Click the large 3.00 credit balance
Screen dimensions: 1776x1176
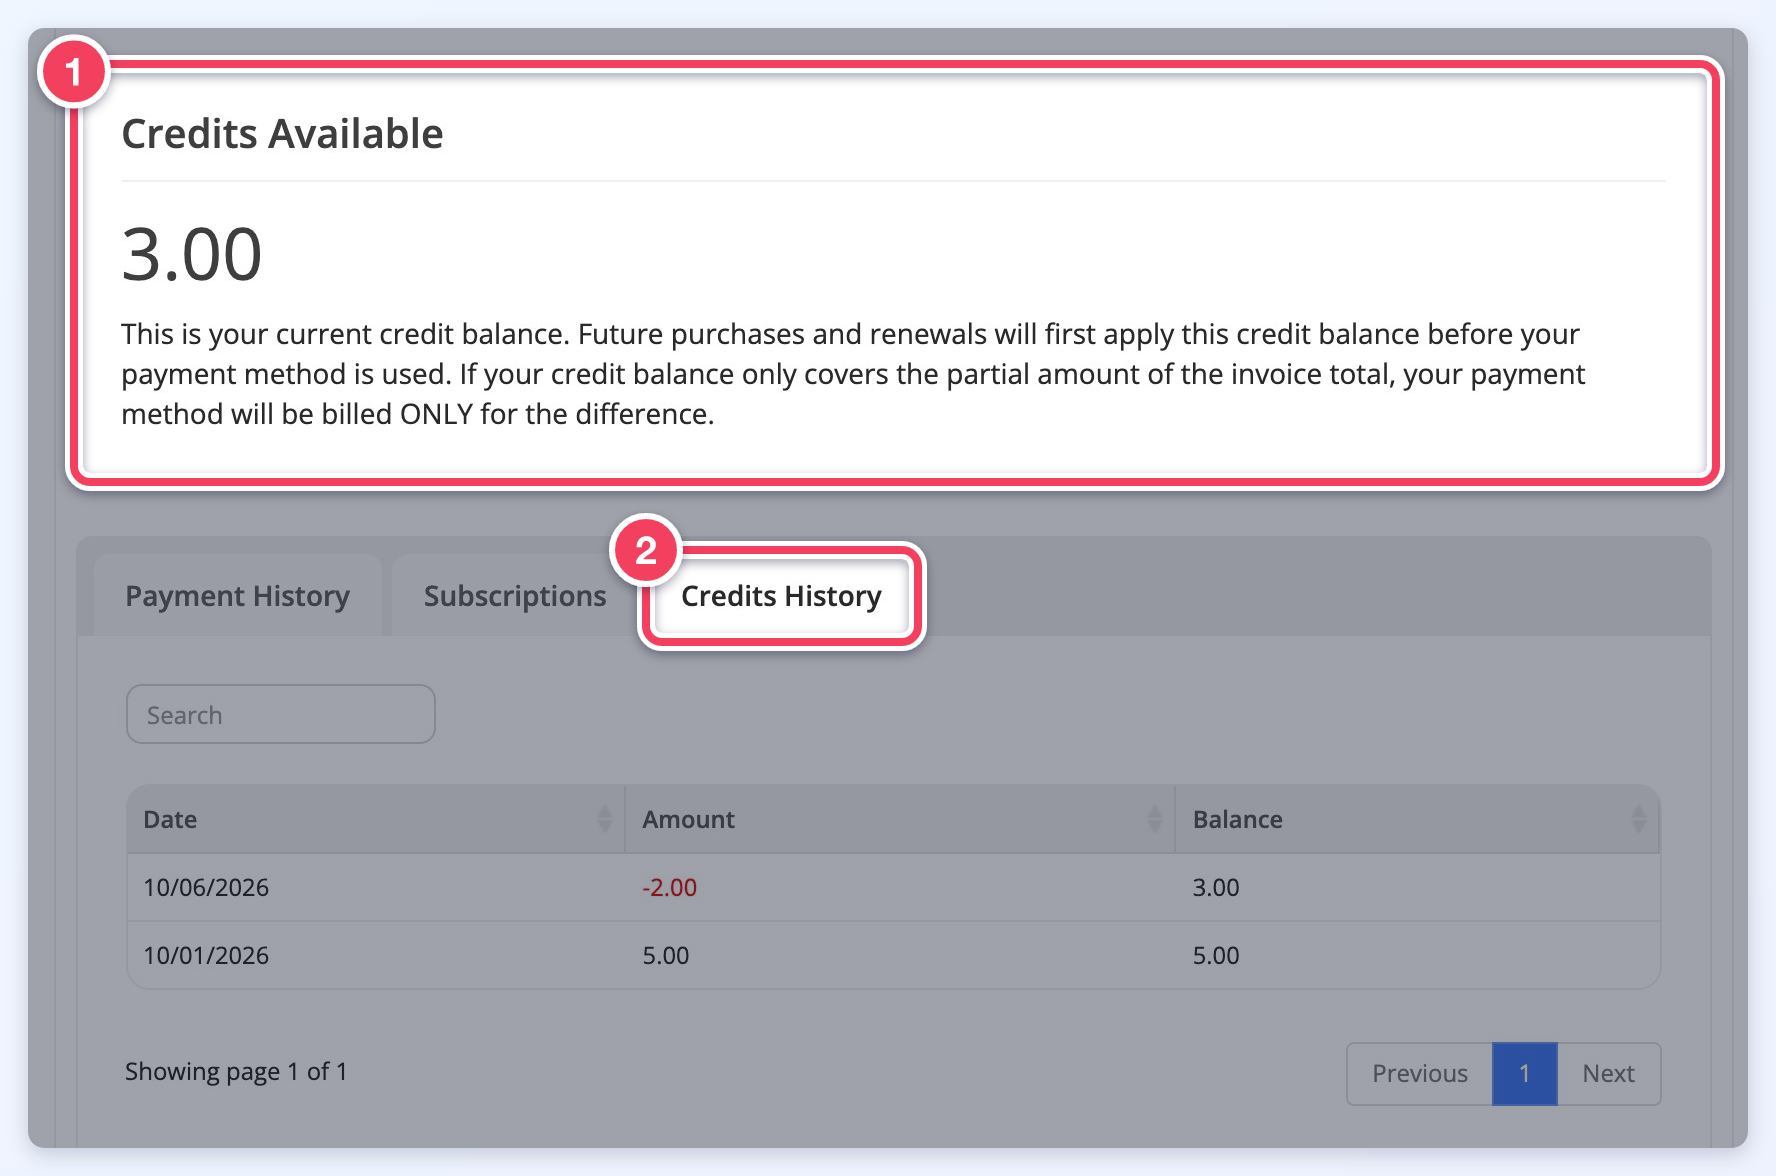[x=192, y=254]
